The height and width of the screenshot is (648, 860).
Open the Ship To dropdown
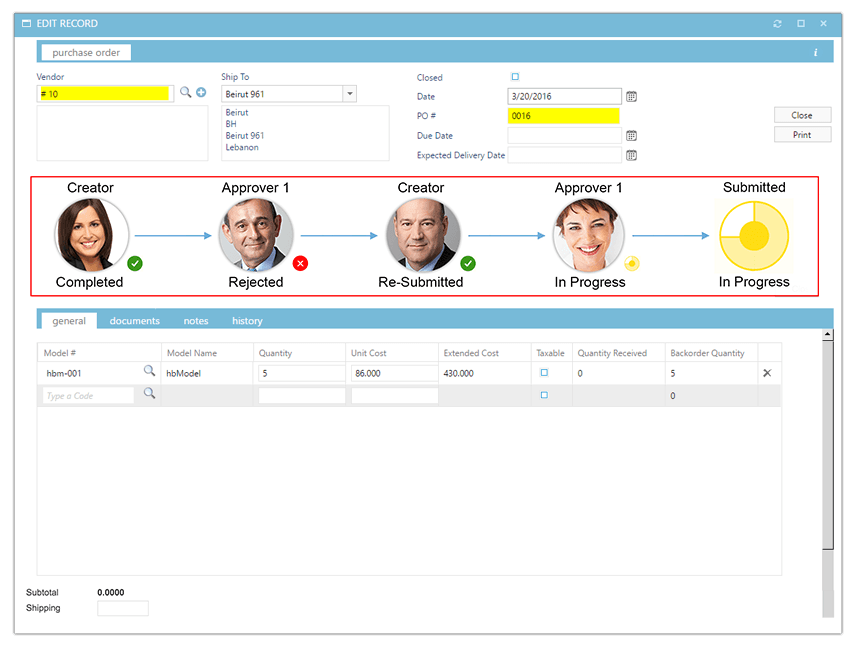[349, 92]
